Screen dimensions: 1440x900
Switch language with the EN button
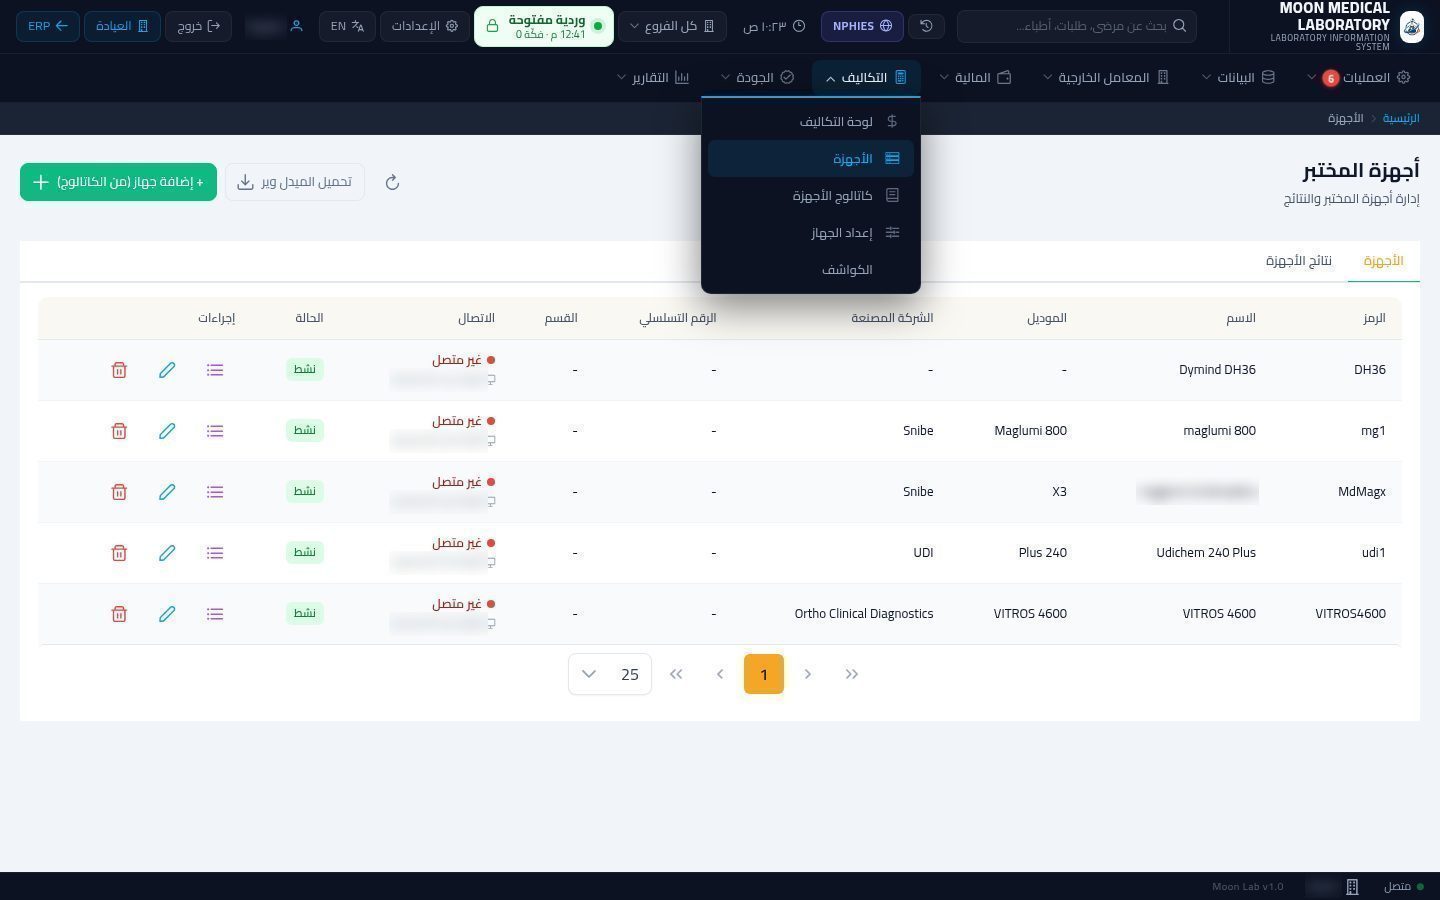click(348, 26)
